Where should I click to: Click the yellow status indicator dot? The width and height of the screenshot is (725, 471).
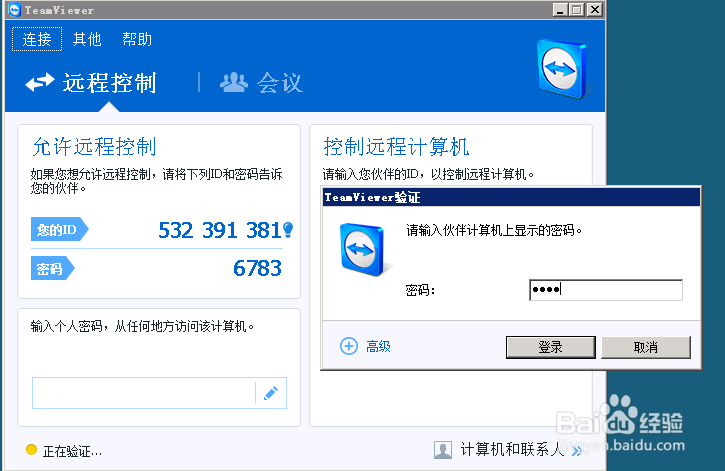31,449
